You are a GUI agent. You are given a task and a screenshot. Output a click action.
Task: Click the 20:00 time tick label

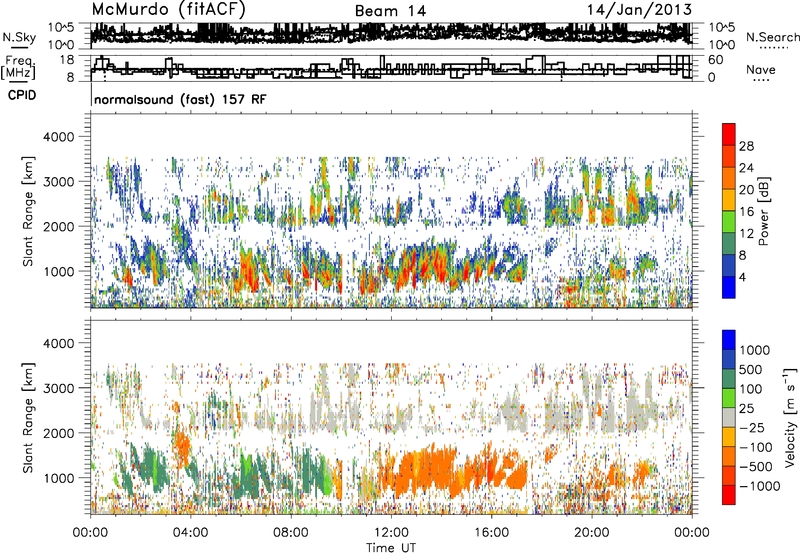[592, 533]
